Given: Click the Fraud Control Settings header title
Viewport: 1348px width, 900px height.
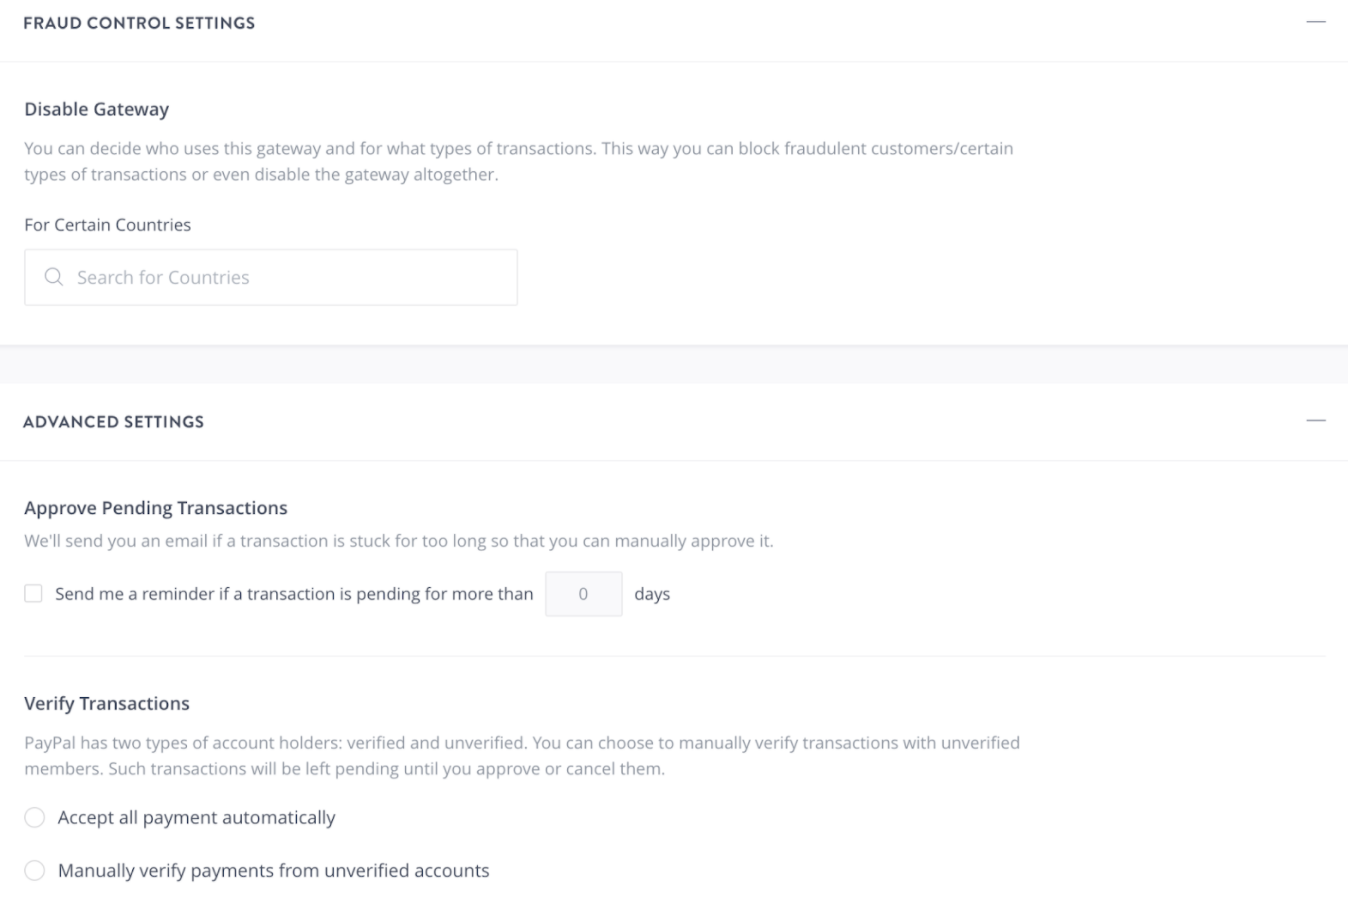Looking at the screenshot, I should pos(139,23).
